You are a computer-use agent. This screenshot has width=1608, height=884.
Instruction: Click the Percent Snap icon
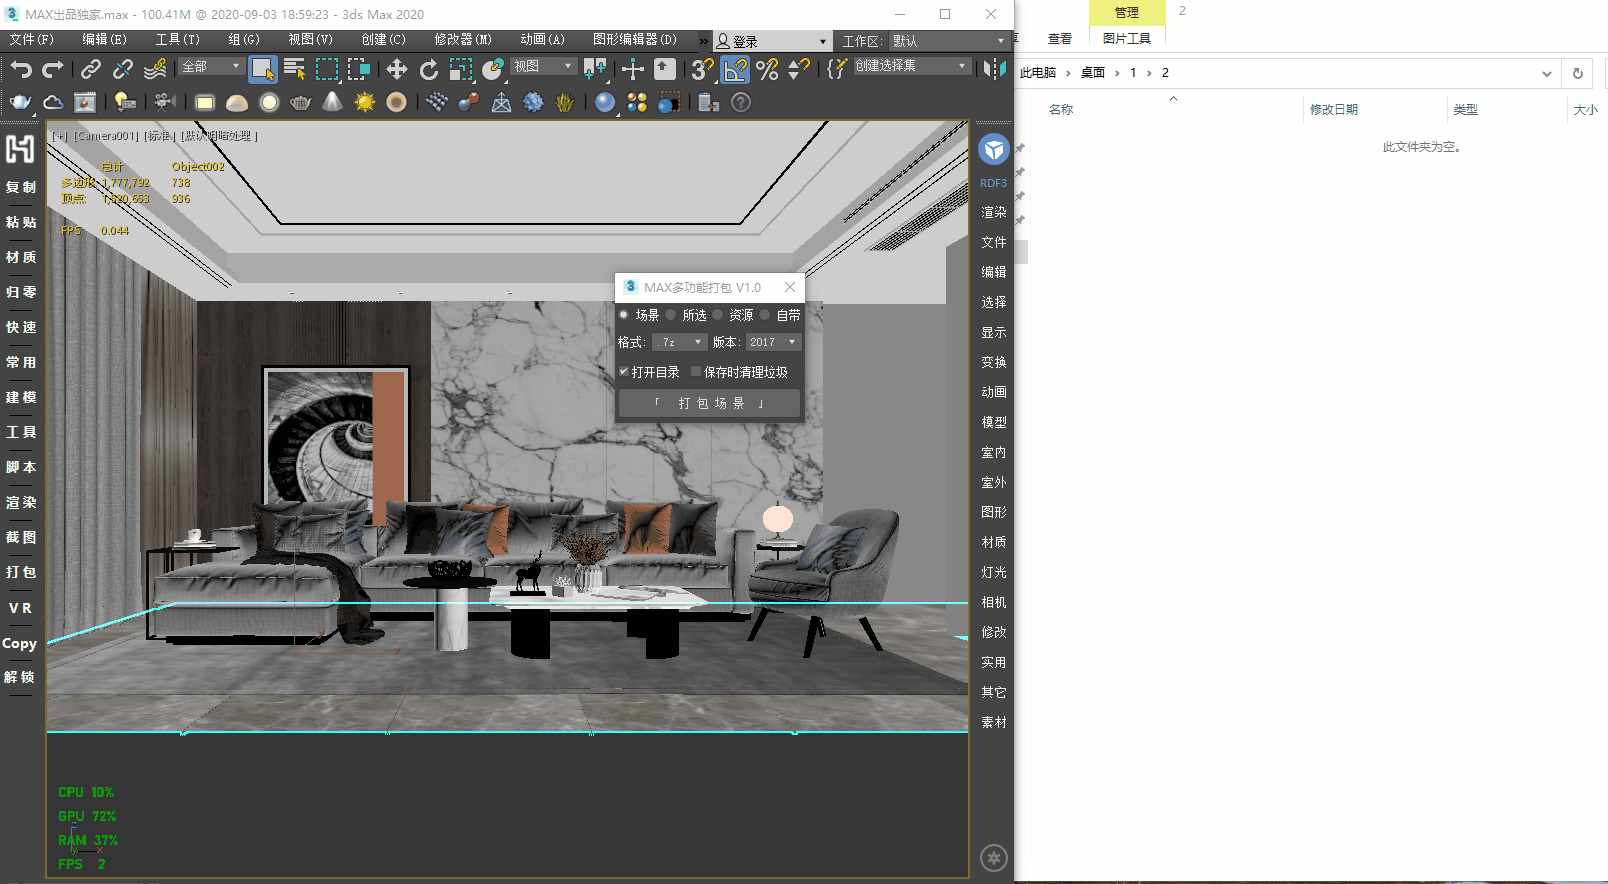767,69
